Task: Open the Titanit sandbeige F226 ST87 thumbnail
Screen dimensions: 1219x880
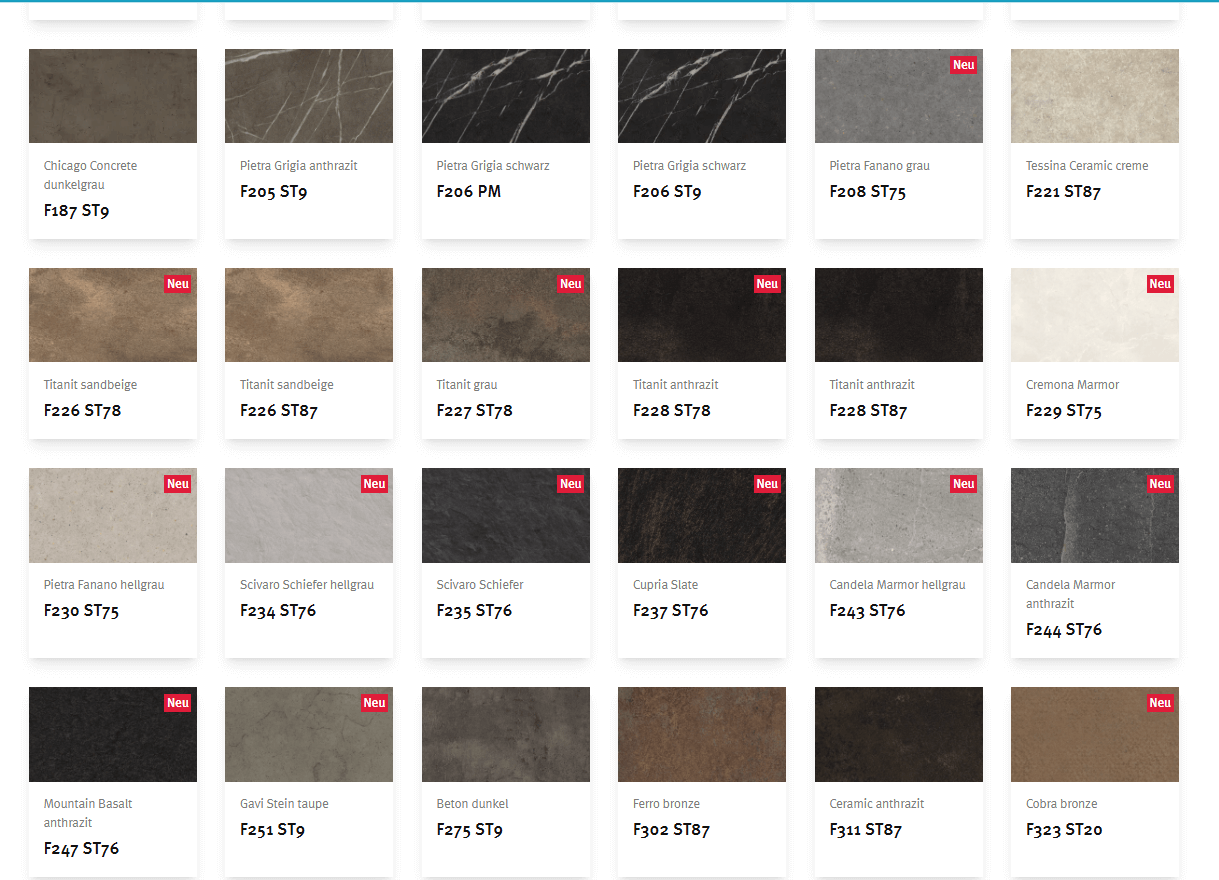Action: (x=309, y=315)
